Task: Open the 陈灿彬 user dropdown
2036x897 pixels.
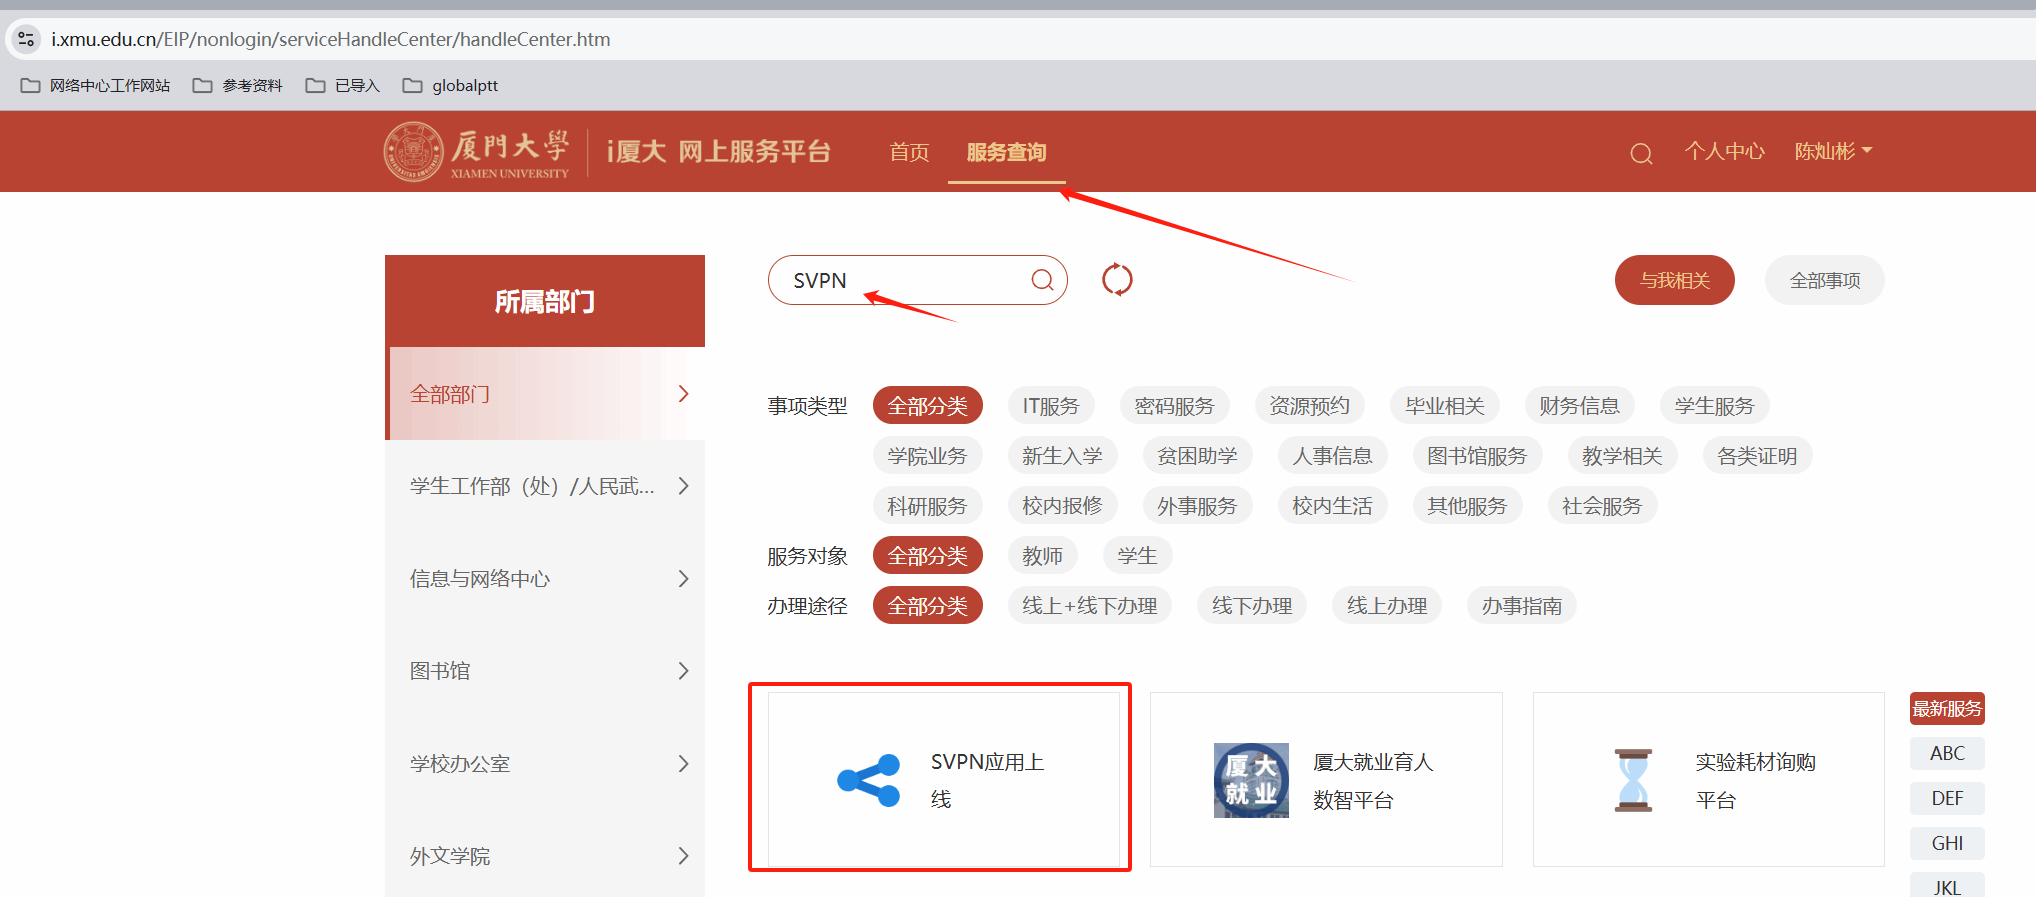Action: (1833, 151)
